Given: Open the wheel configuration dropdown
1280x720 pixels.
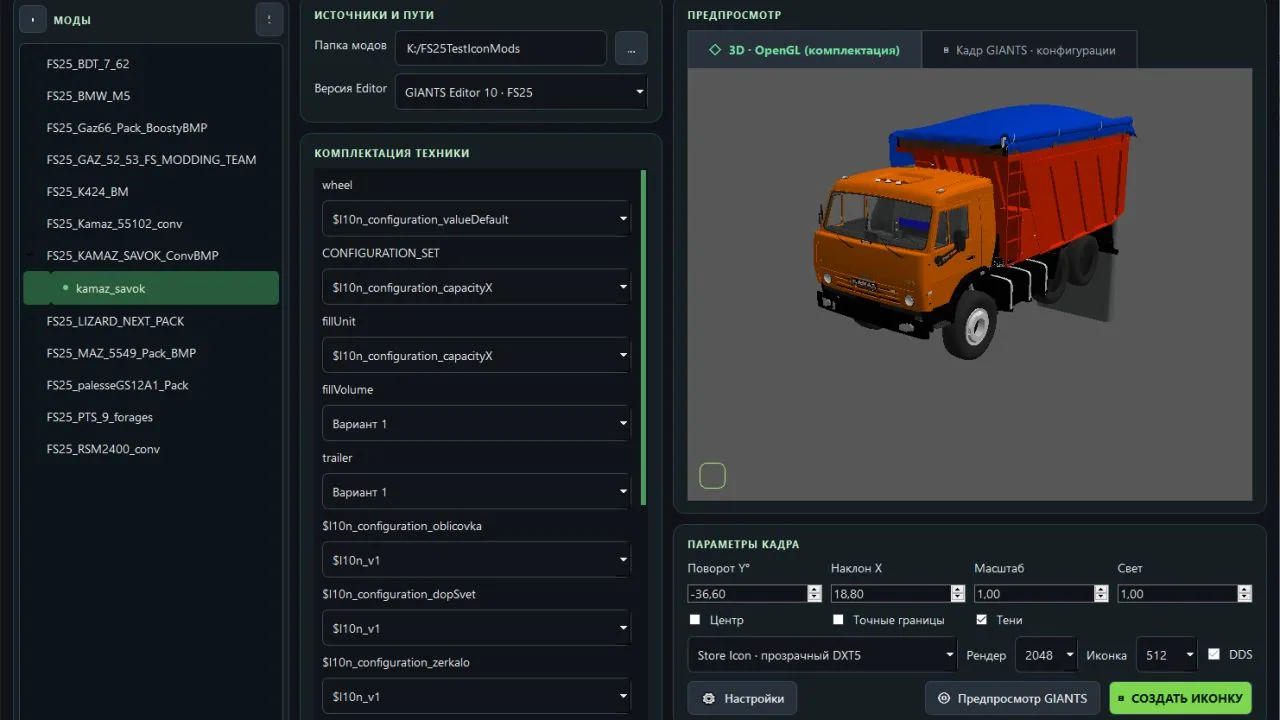Looking at the screenshot, I should 476,219.
